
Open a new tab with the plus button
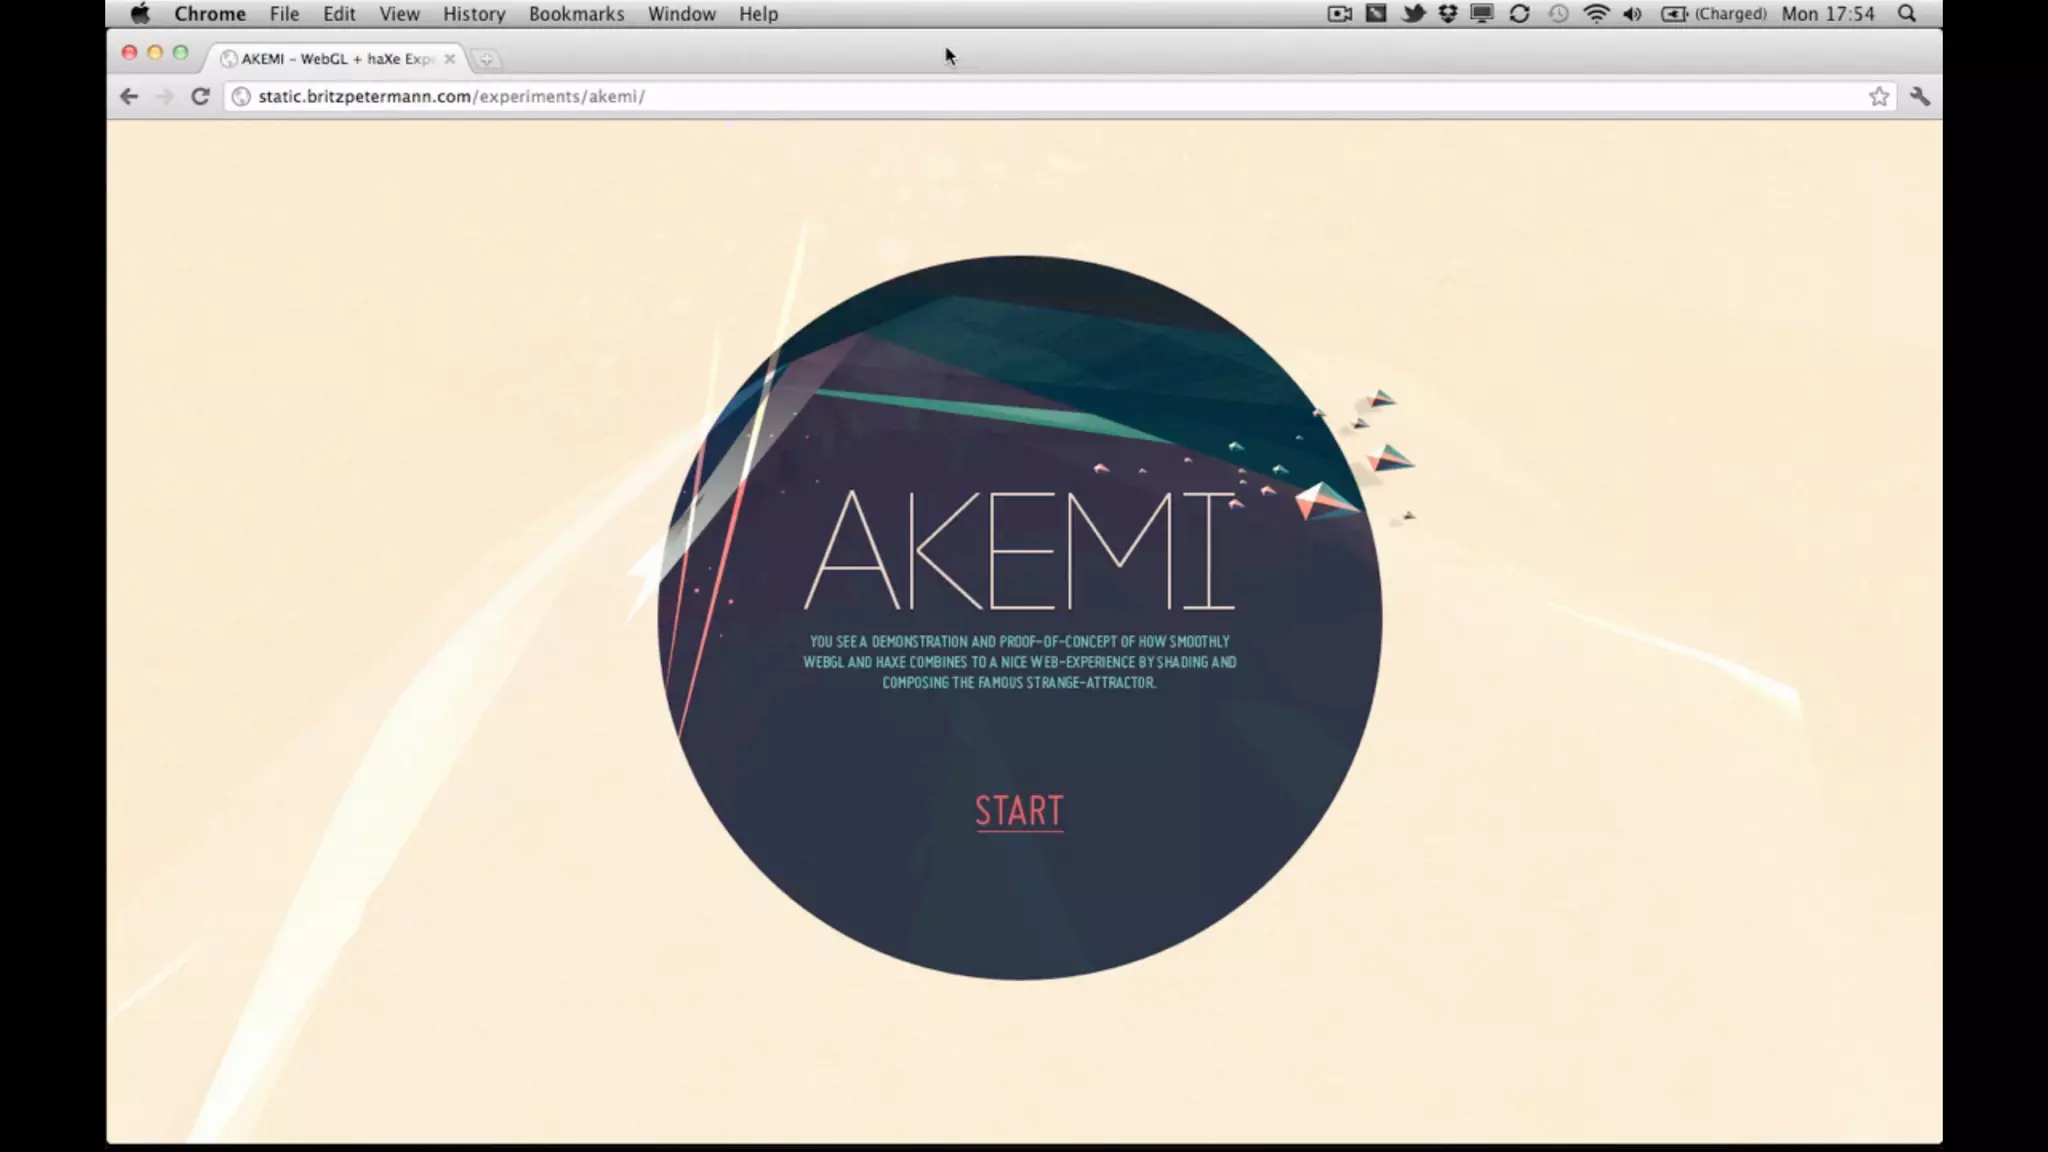pos(487,59)
